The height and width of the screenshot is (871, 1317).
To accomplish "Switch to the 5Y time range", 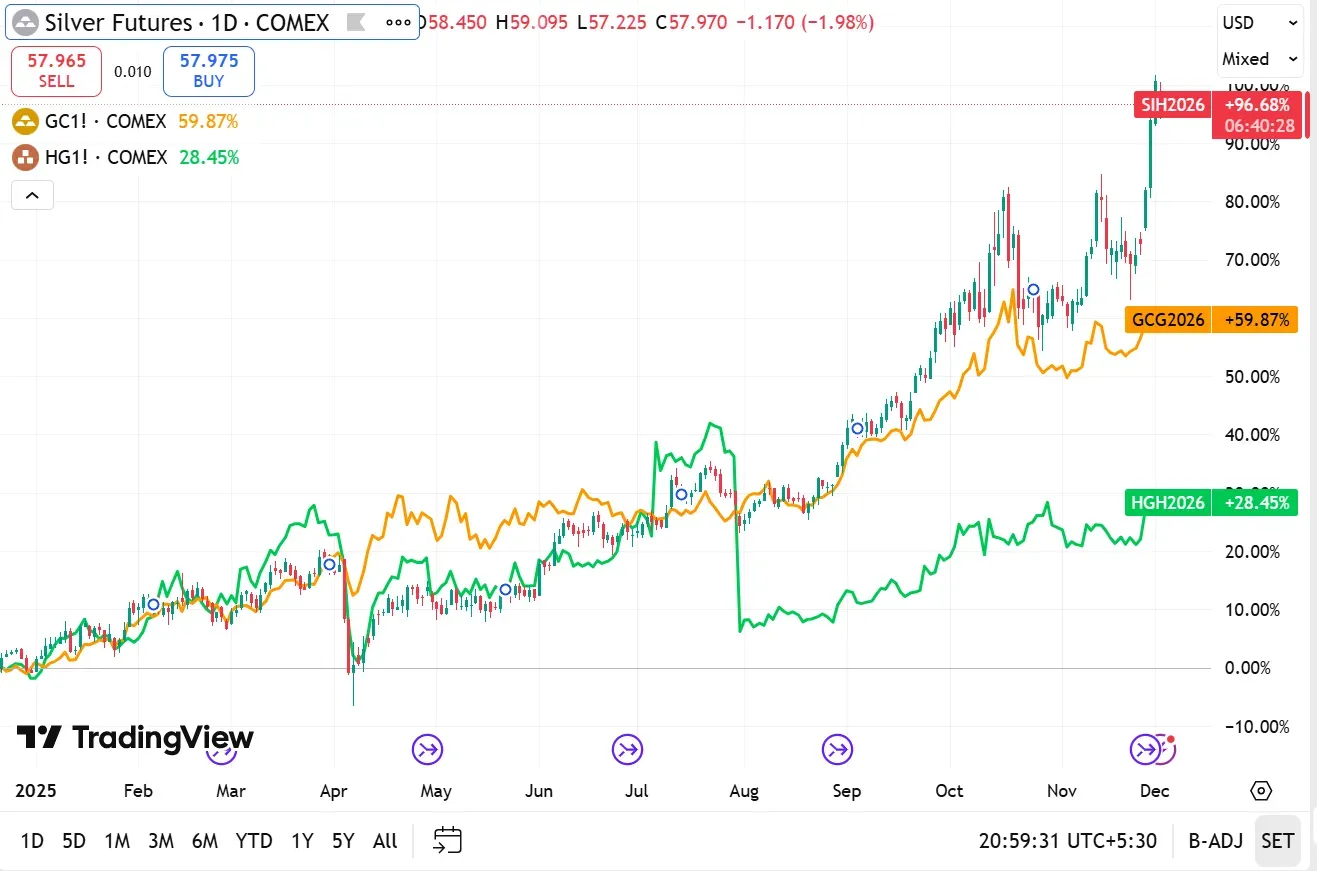I will click(x=343, y=841).
